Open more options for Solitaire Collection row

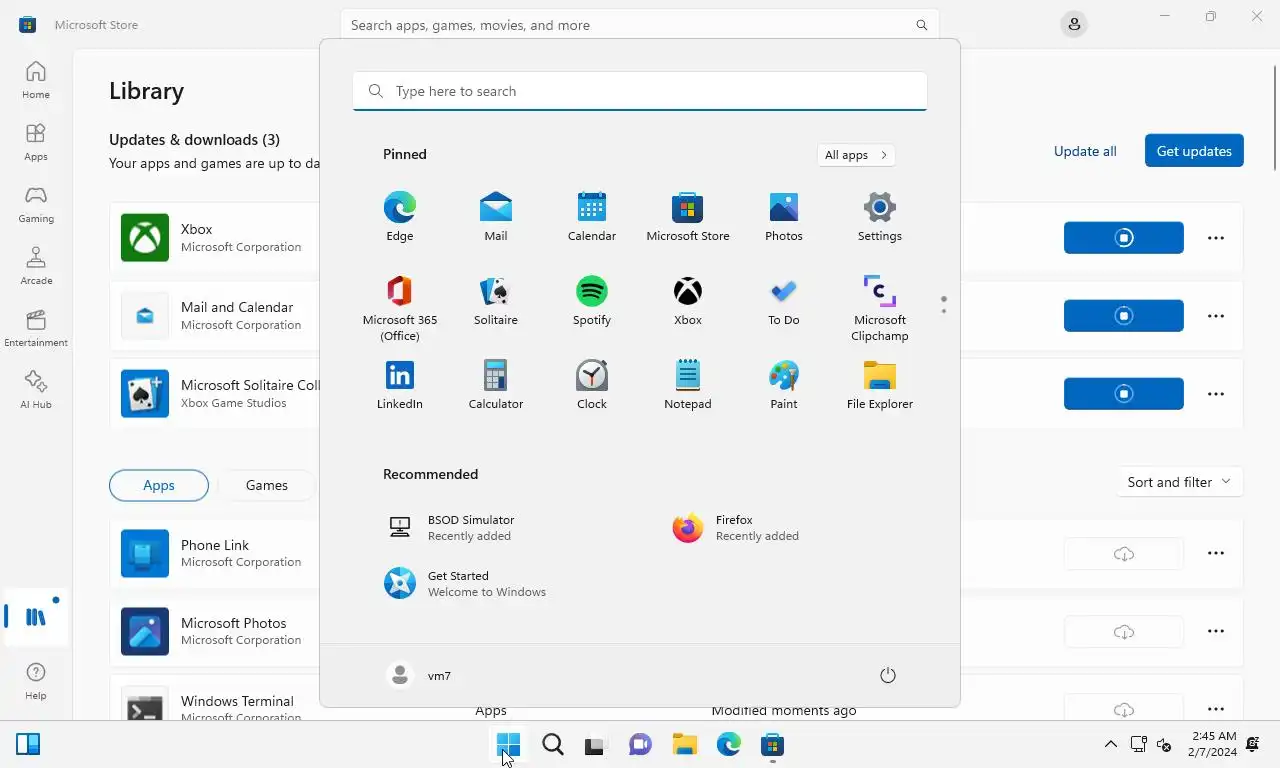click(x=1216, y=394)
